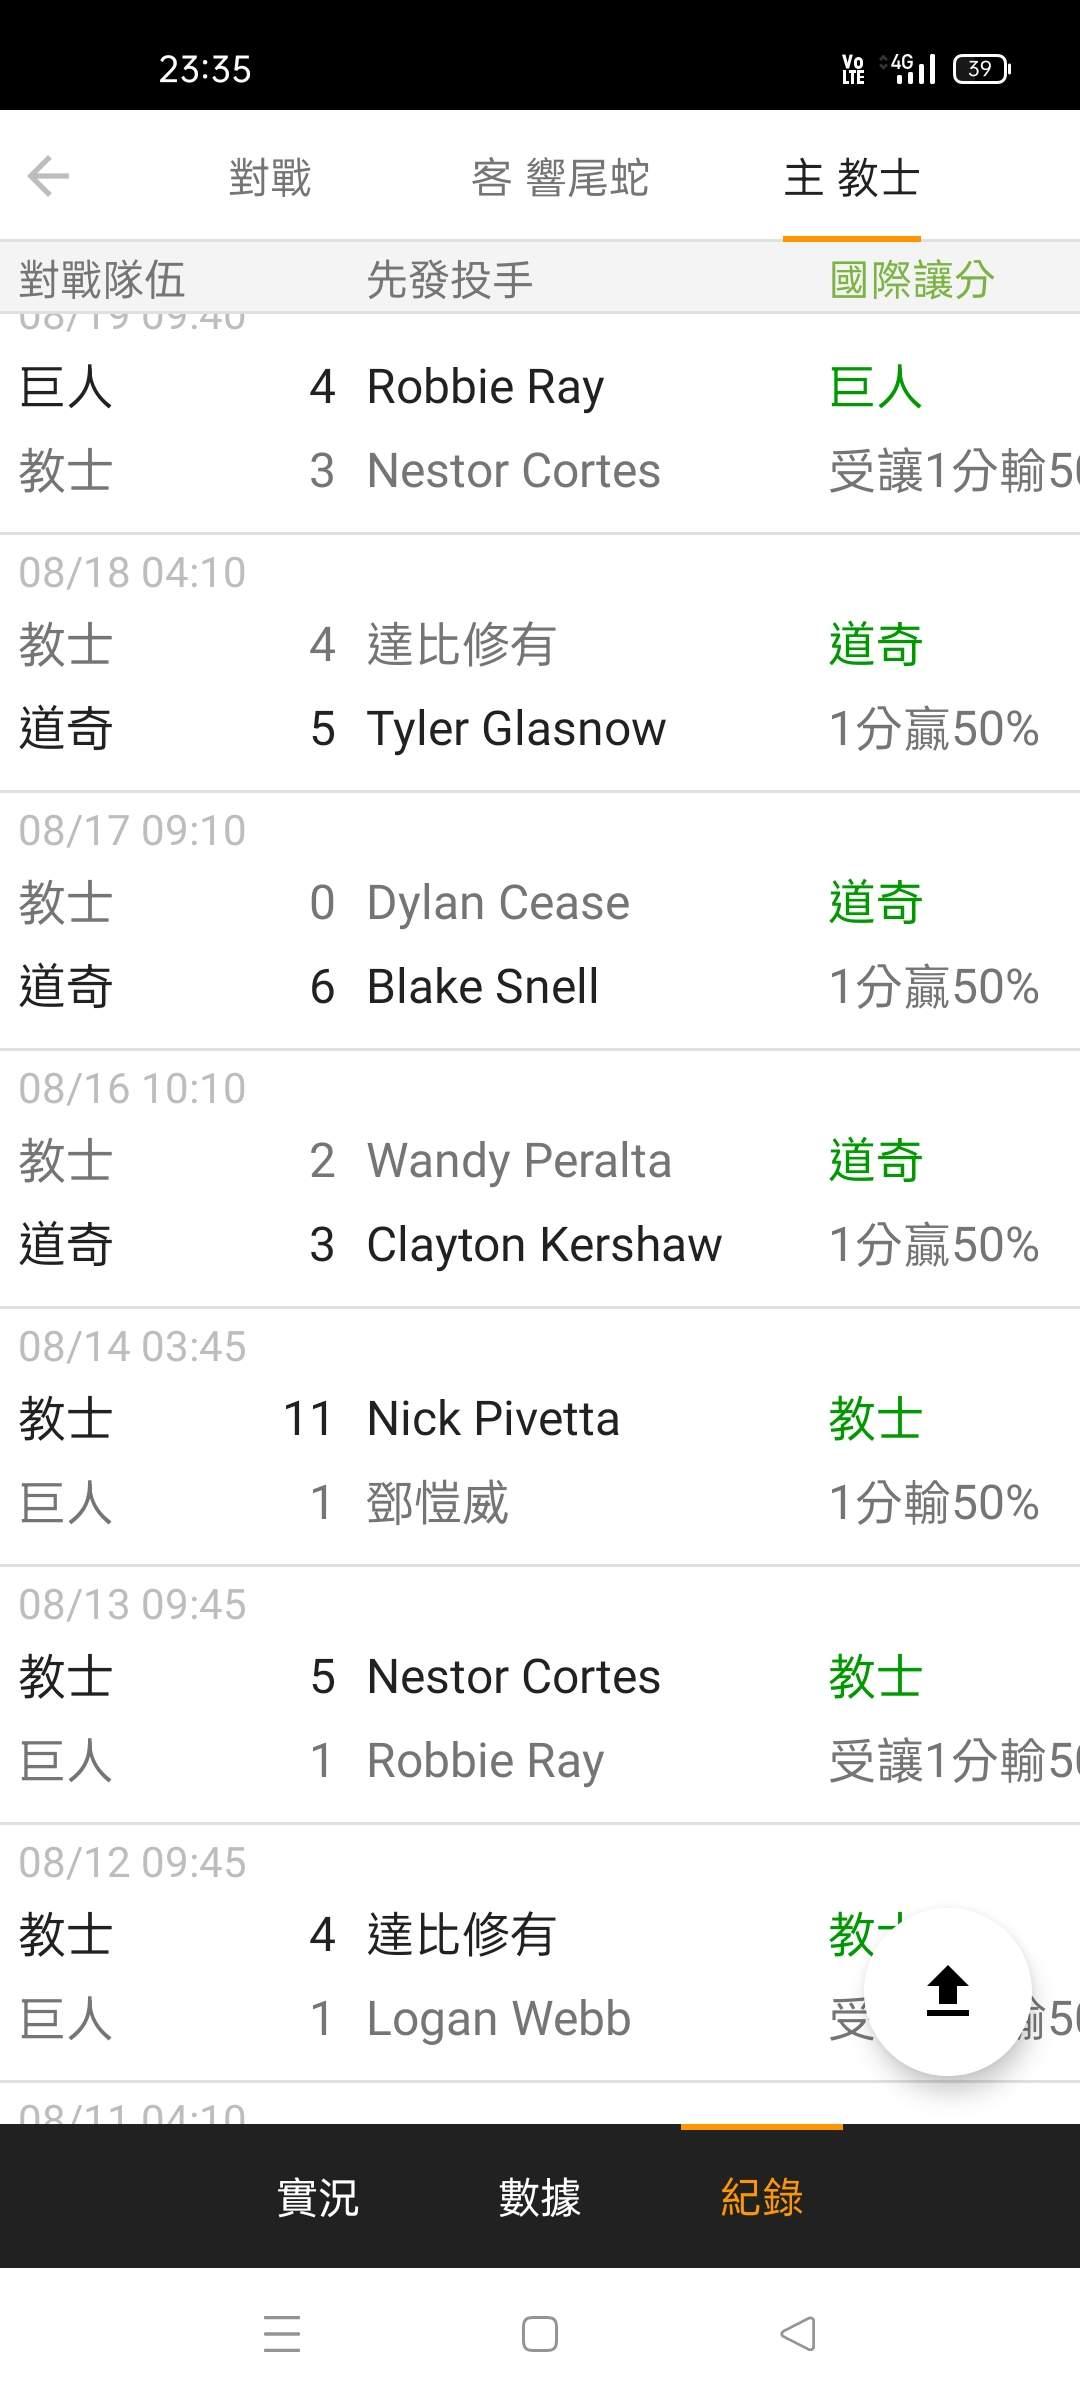Open the 08/17 game with Blake Snell
This screenshot has width=1080, height=2400.
[x=483, y=987]
